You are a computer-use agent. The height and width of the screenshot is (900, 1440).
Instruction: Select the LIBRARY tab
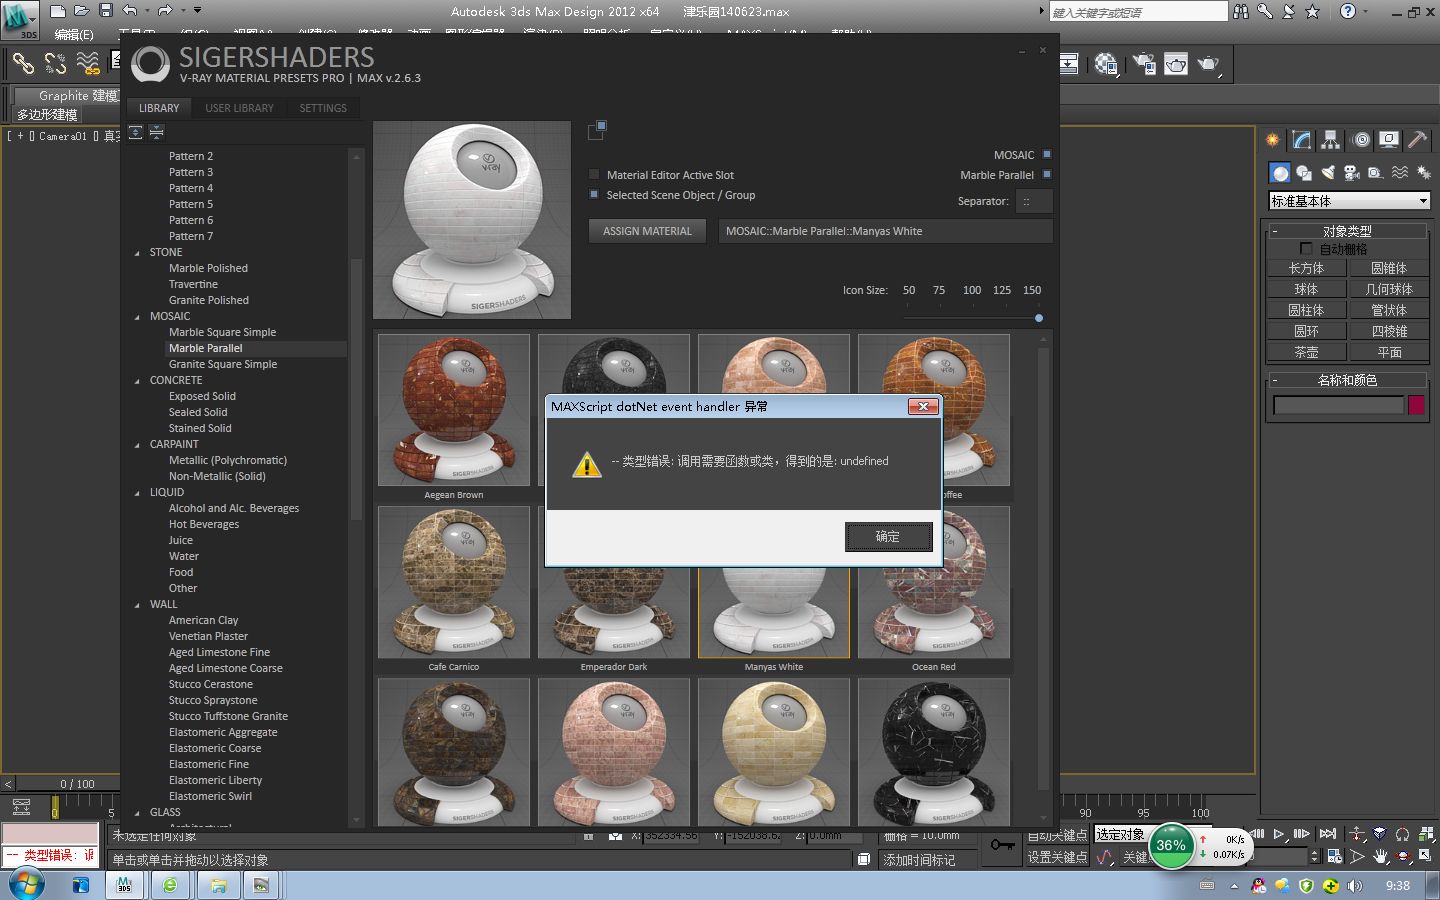tap(159, 108)
